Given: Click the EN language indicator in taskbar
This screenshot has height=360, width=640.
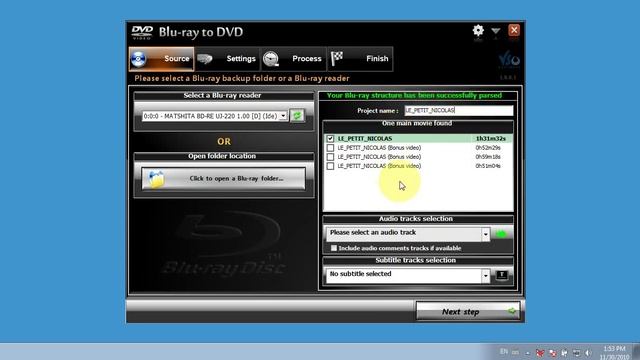Looking at the screenshot, I should click(504, 351).
